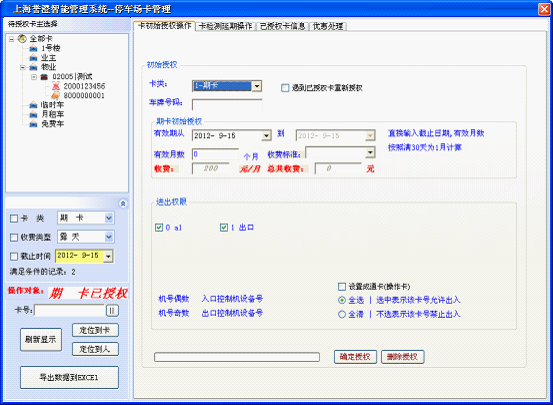Screen dimensions: 553x405
Task: Enable the 卡类 filter checkbox
Action: tap(14, 219)
